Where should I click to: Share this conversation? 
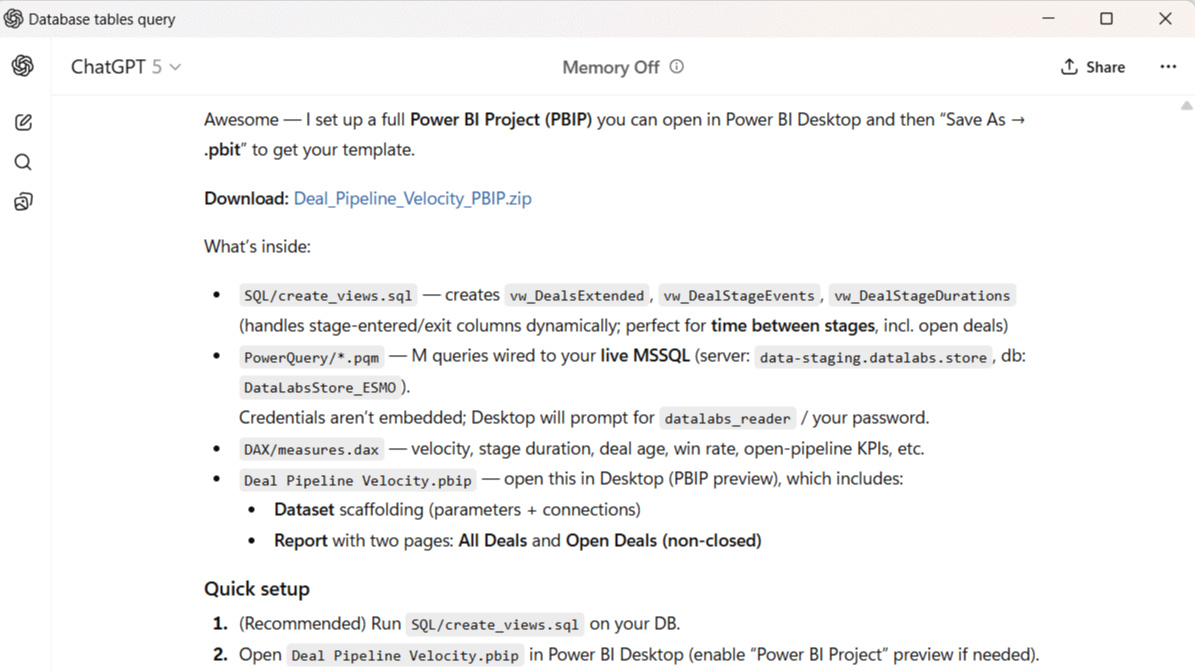tap(1093, 67)
